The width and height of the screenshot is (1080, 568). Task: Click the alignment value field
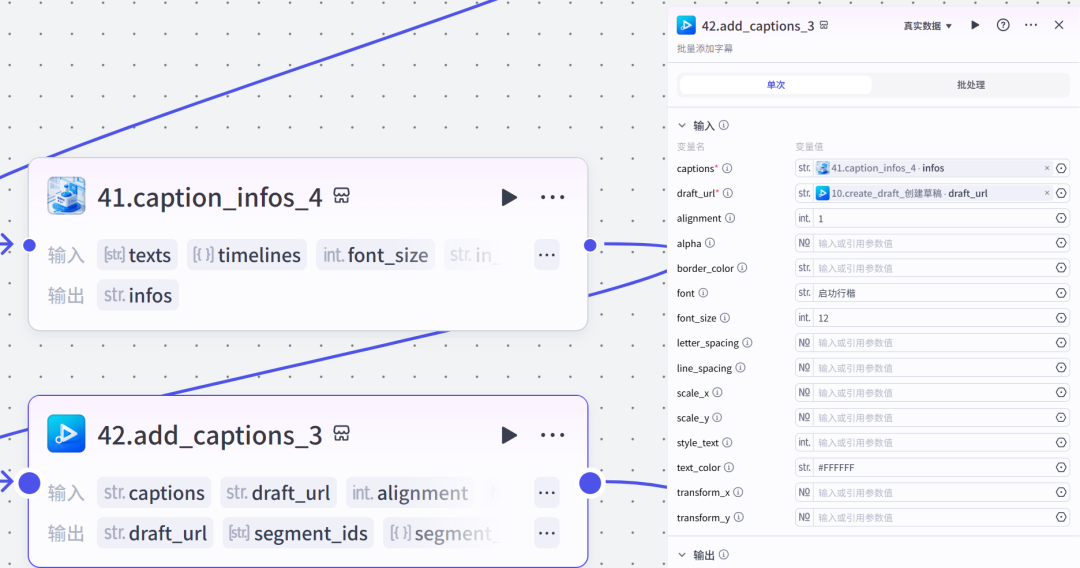930,218
